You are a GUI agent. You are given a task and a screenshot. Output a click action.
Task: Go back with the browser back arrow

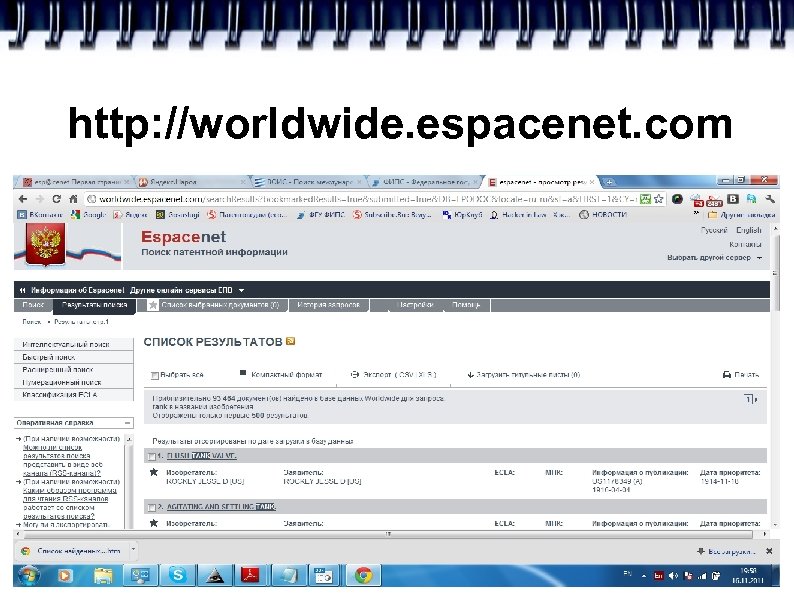click(22, 199)
